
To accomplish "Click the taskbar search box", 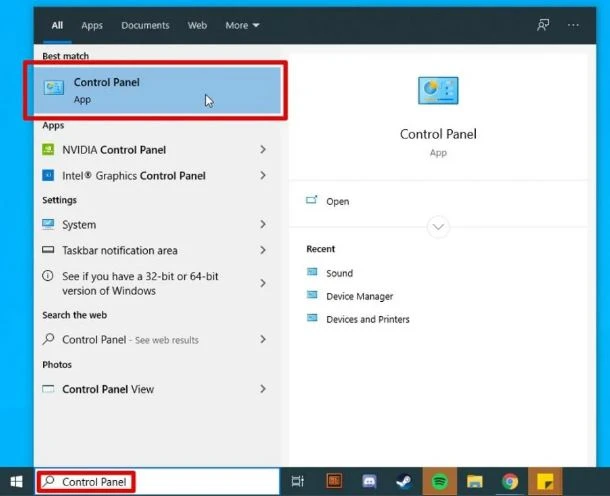I will pyautogui.click(x=157, y=482).
